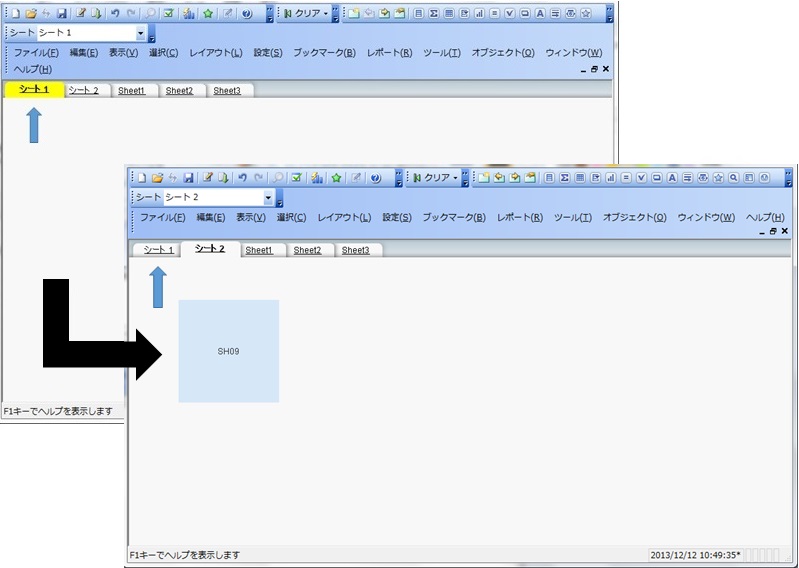This screenshot has width=799, height=568.
Task: Select yellow シート 1 tab in back window
Action: [x=34, y=90]
